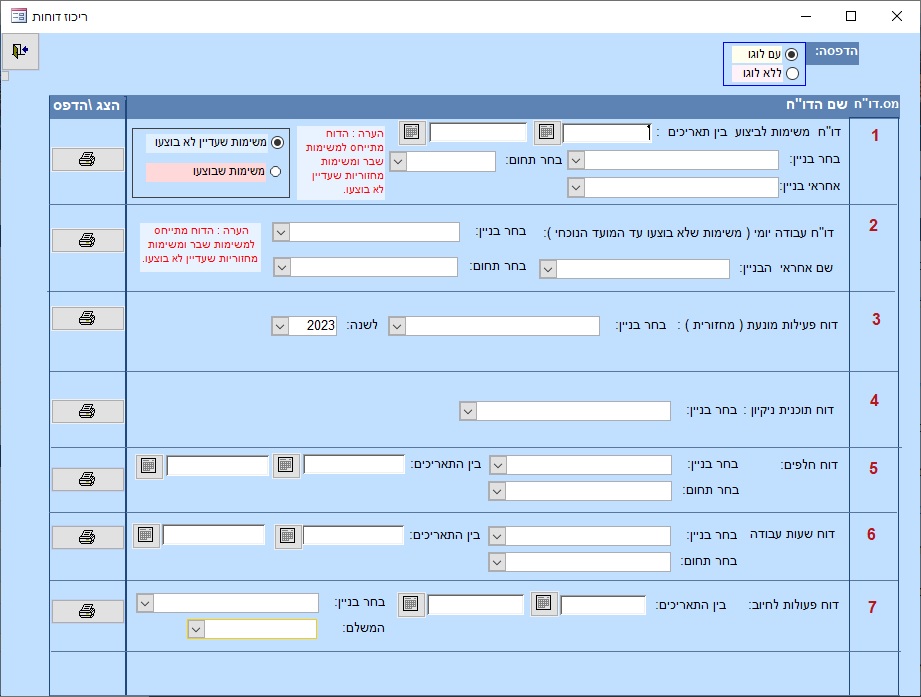Click the exit door icon button
The image size is (921, 697).
point(20,51)
